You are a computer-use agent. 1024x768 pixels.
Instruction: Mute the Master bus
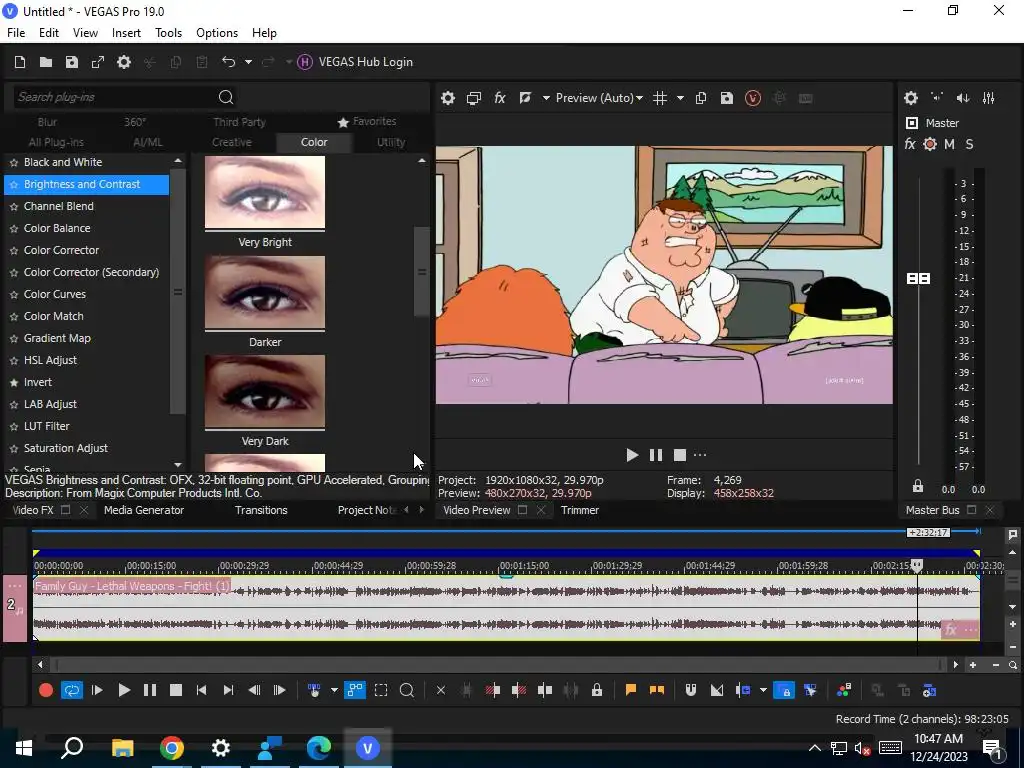(x=949, y=144)
